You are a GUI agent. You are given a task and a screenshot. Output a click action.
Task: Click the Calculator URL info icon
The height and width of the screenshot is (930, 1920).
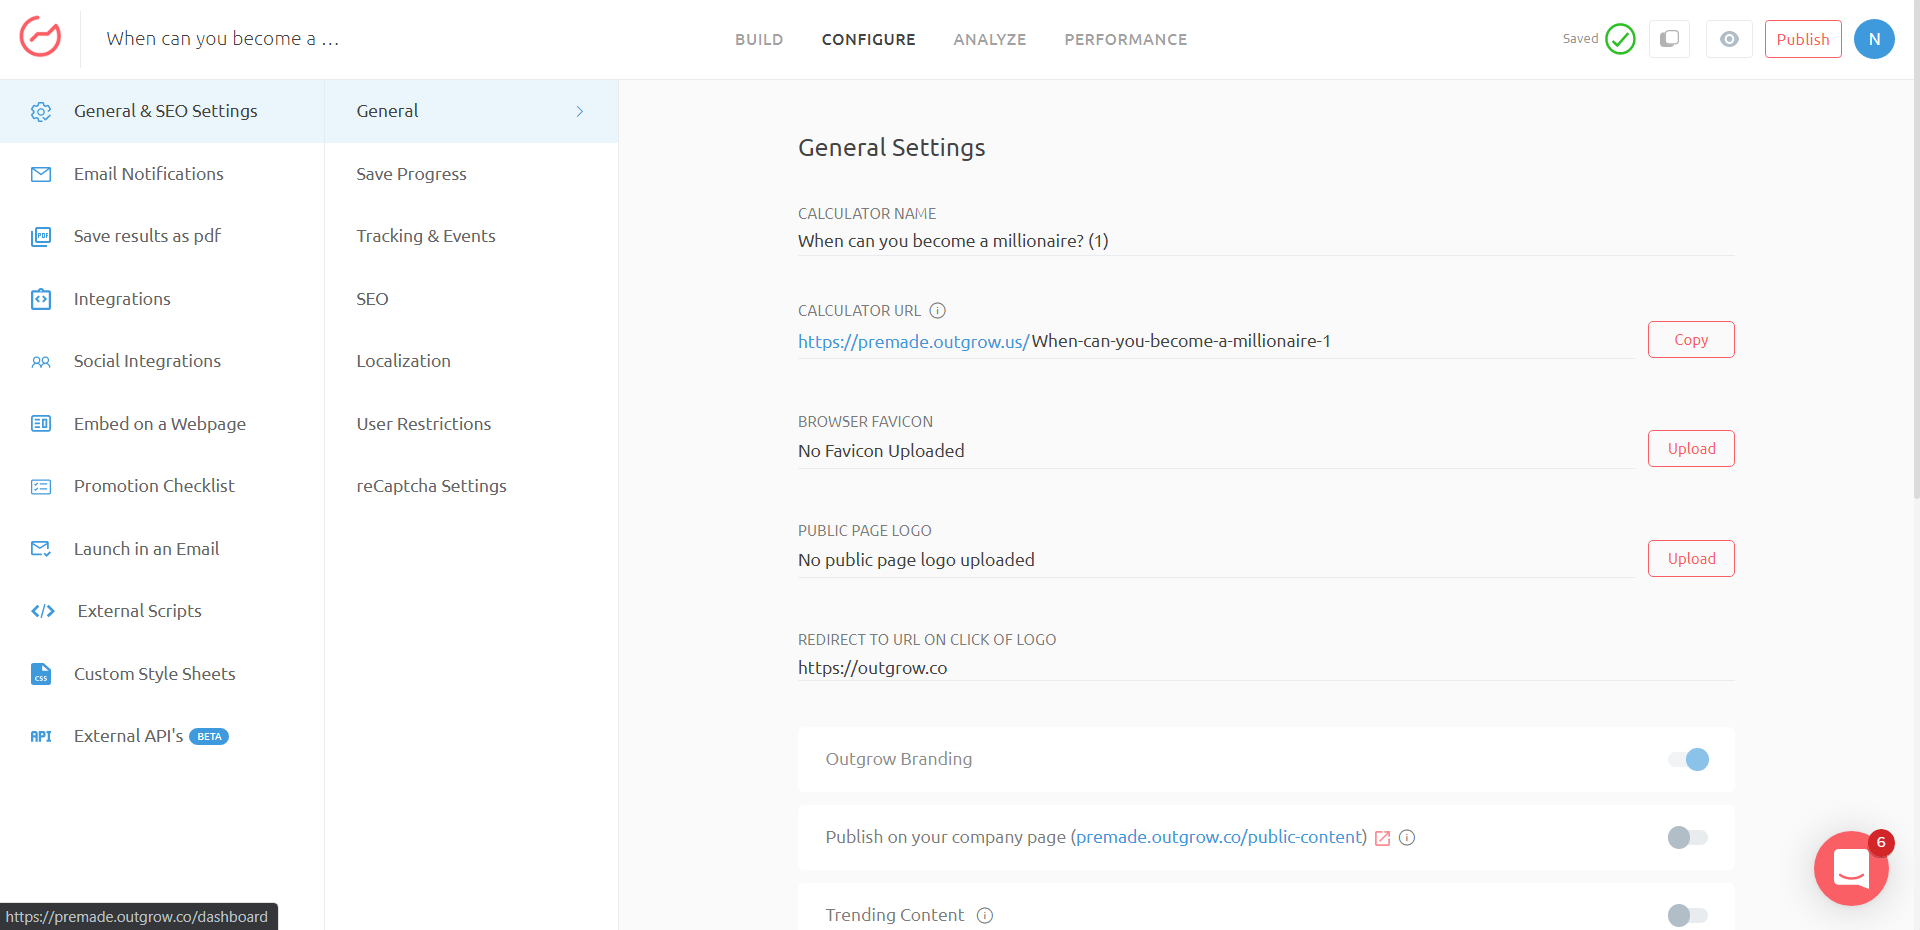(x=937, y=311)
